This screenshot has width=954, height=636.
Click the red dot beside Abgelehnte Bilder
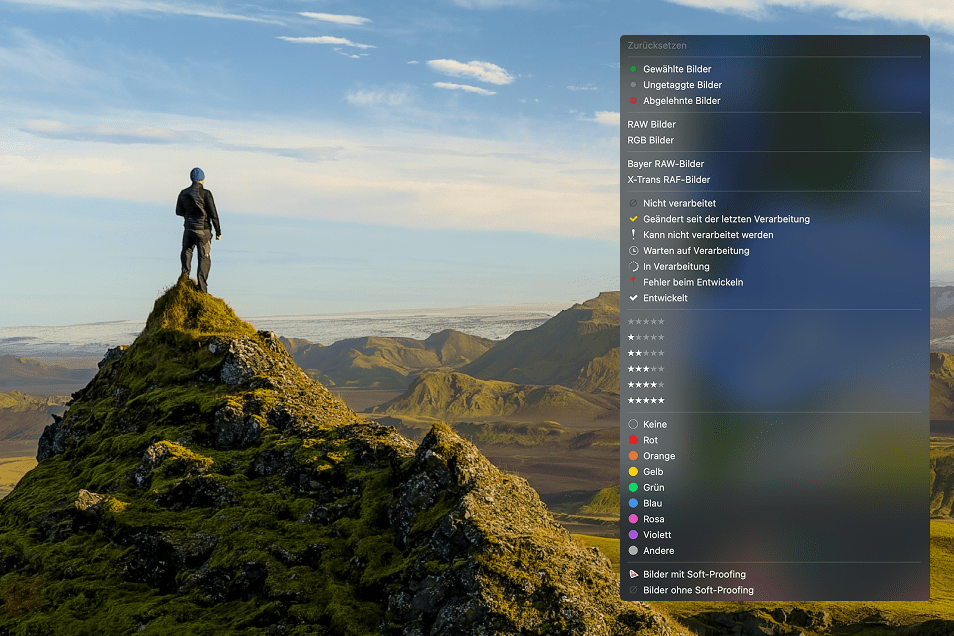coord(633,101)
